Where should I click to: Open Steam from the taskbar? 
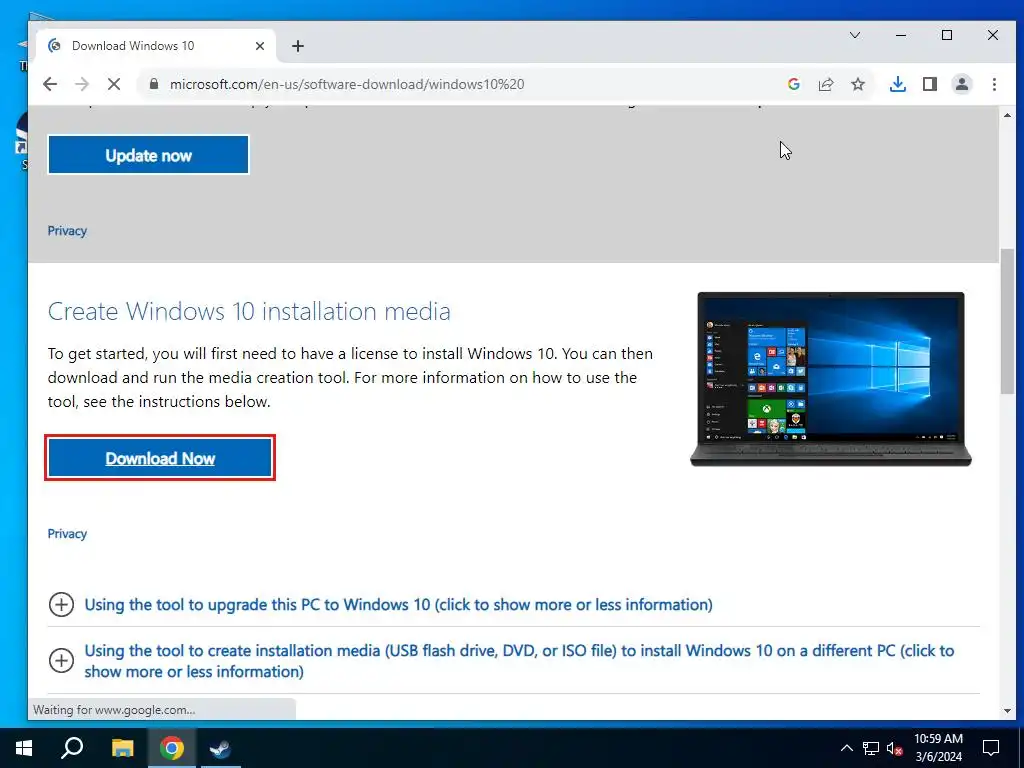220,748
